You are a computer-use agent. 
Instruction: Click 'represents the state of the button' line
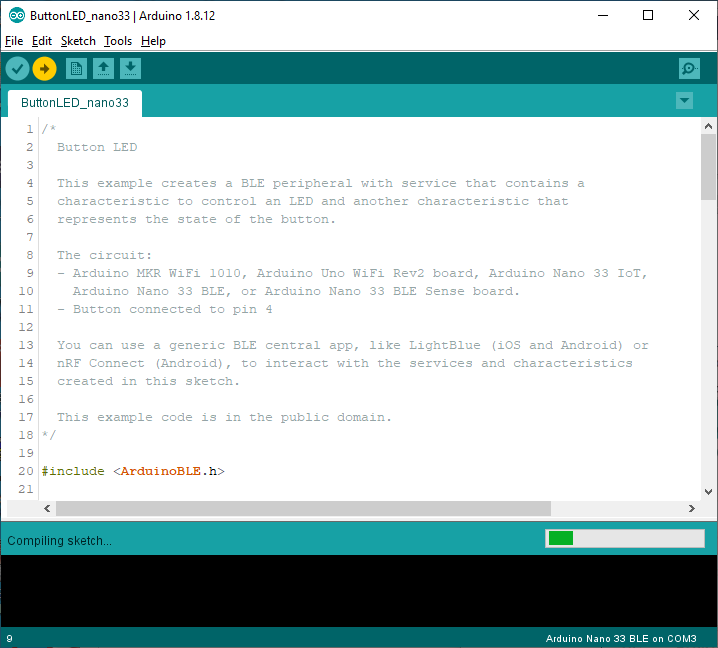click(x=196, y=219)
